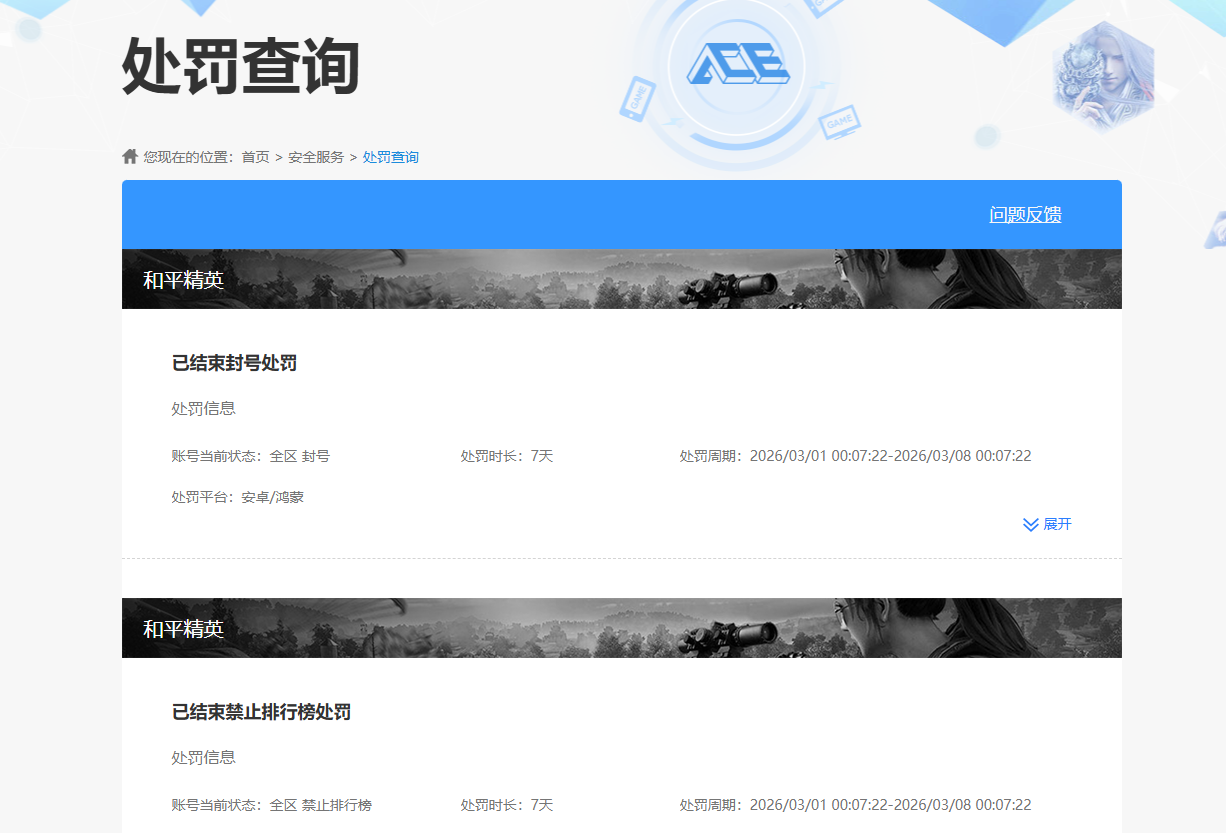Click the home icon in the breadcrumb
The width and height of the screenshot is (1226, 833).
129,155
